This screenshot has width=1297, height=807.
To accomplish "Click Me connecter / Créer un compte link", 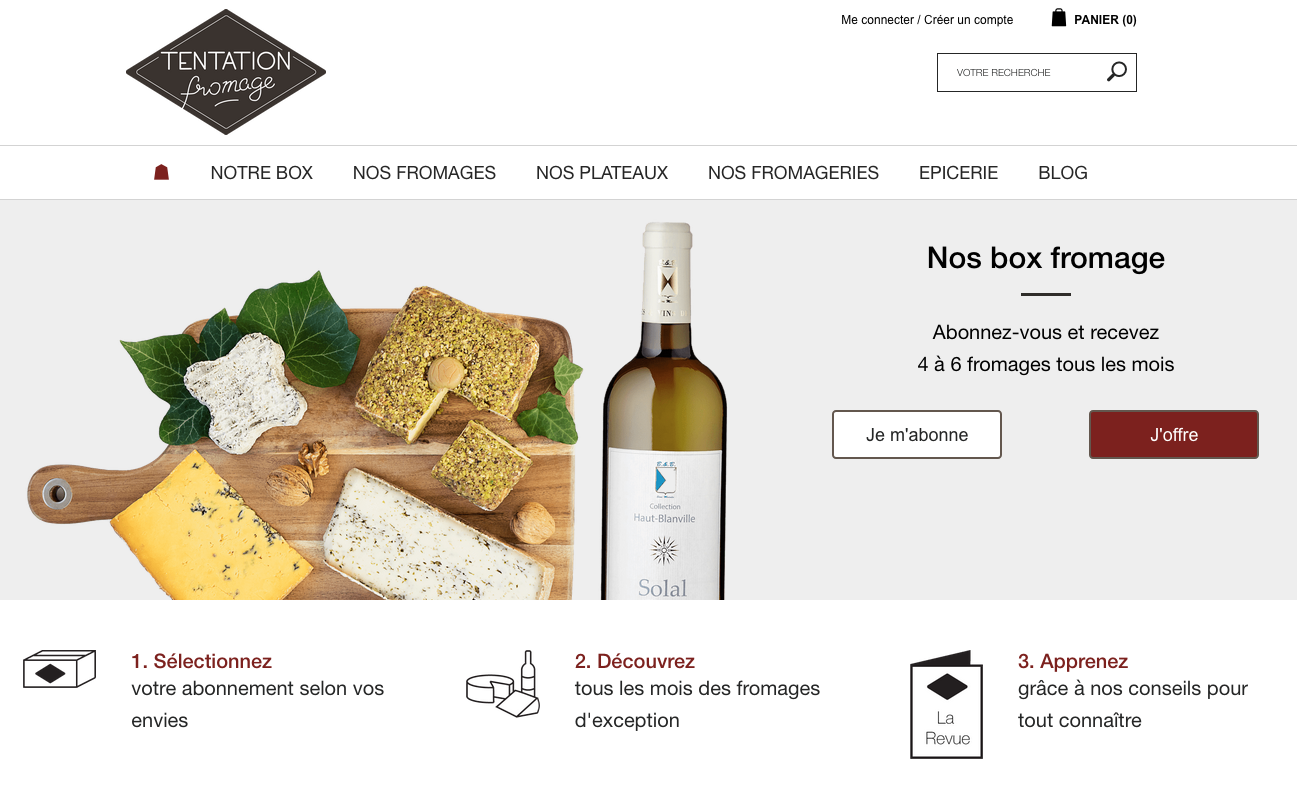I will (927, 20).
